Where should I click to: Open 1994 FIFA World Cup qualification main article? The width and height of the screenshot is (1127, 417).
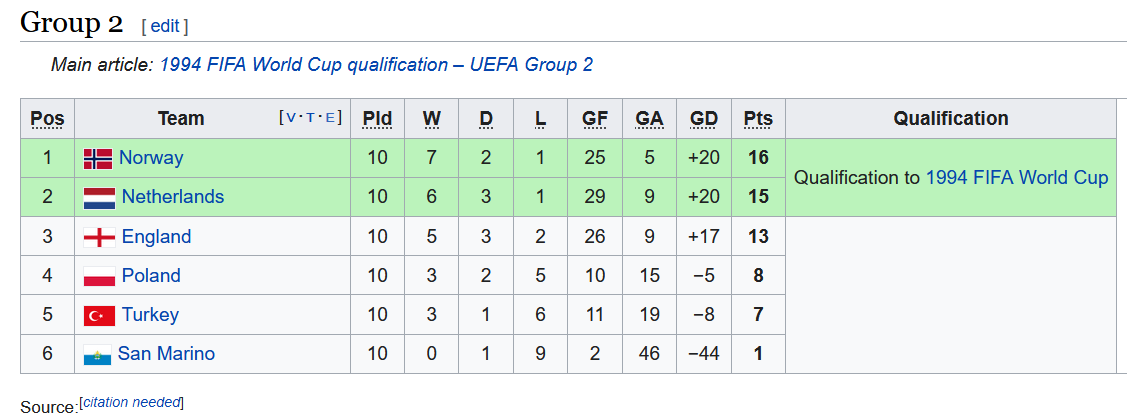376,65
